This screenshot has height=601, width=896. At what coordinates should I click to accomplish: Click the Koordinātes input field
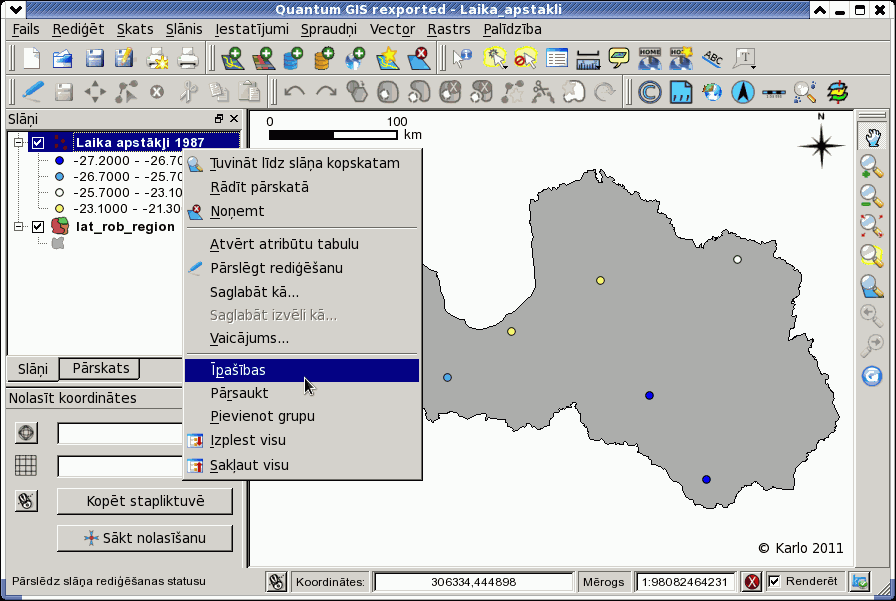[473, 582]
